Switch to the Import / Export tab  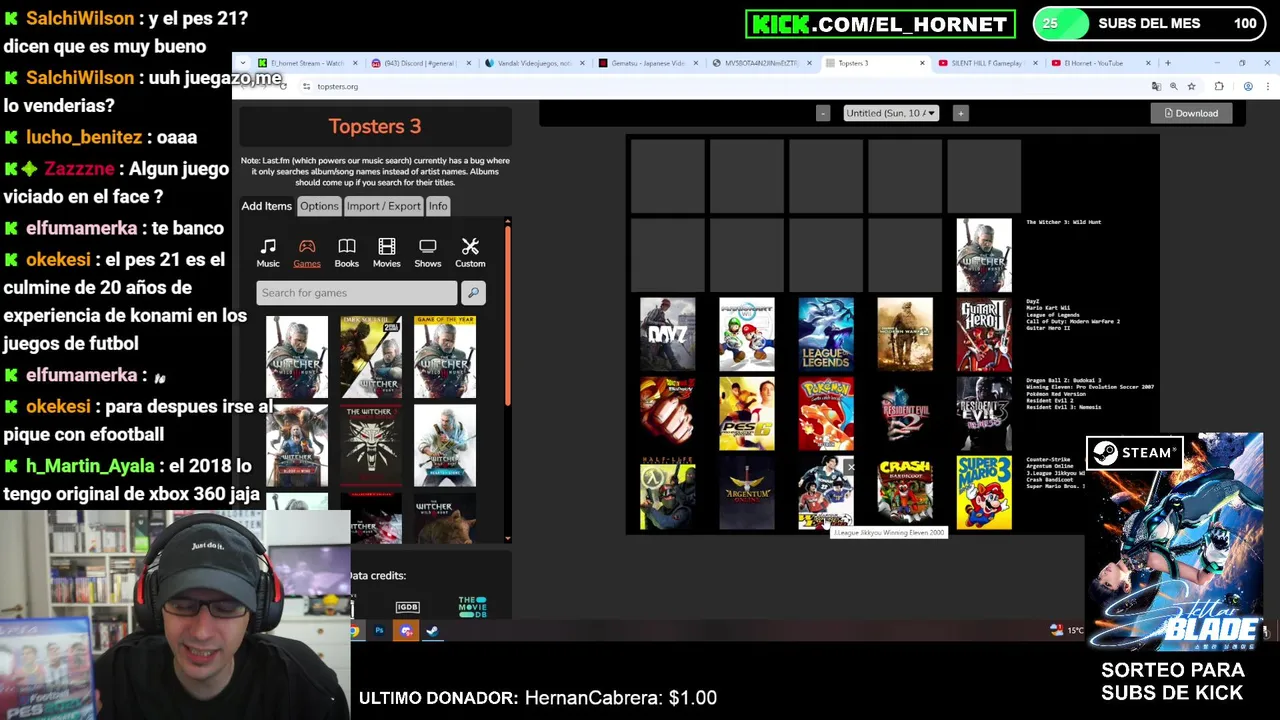point(383,206)
